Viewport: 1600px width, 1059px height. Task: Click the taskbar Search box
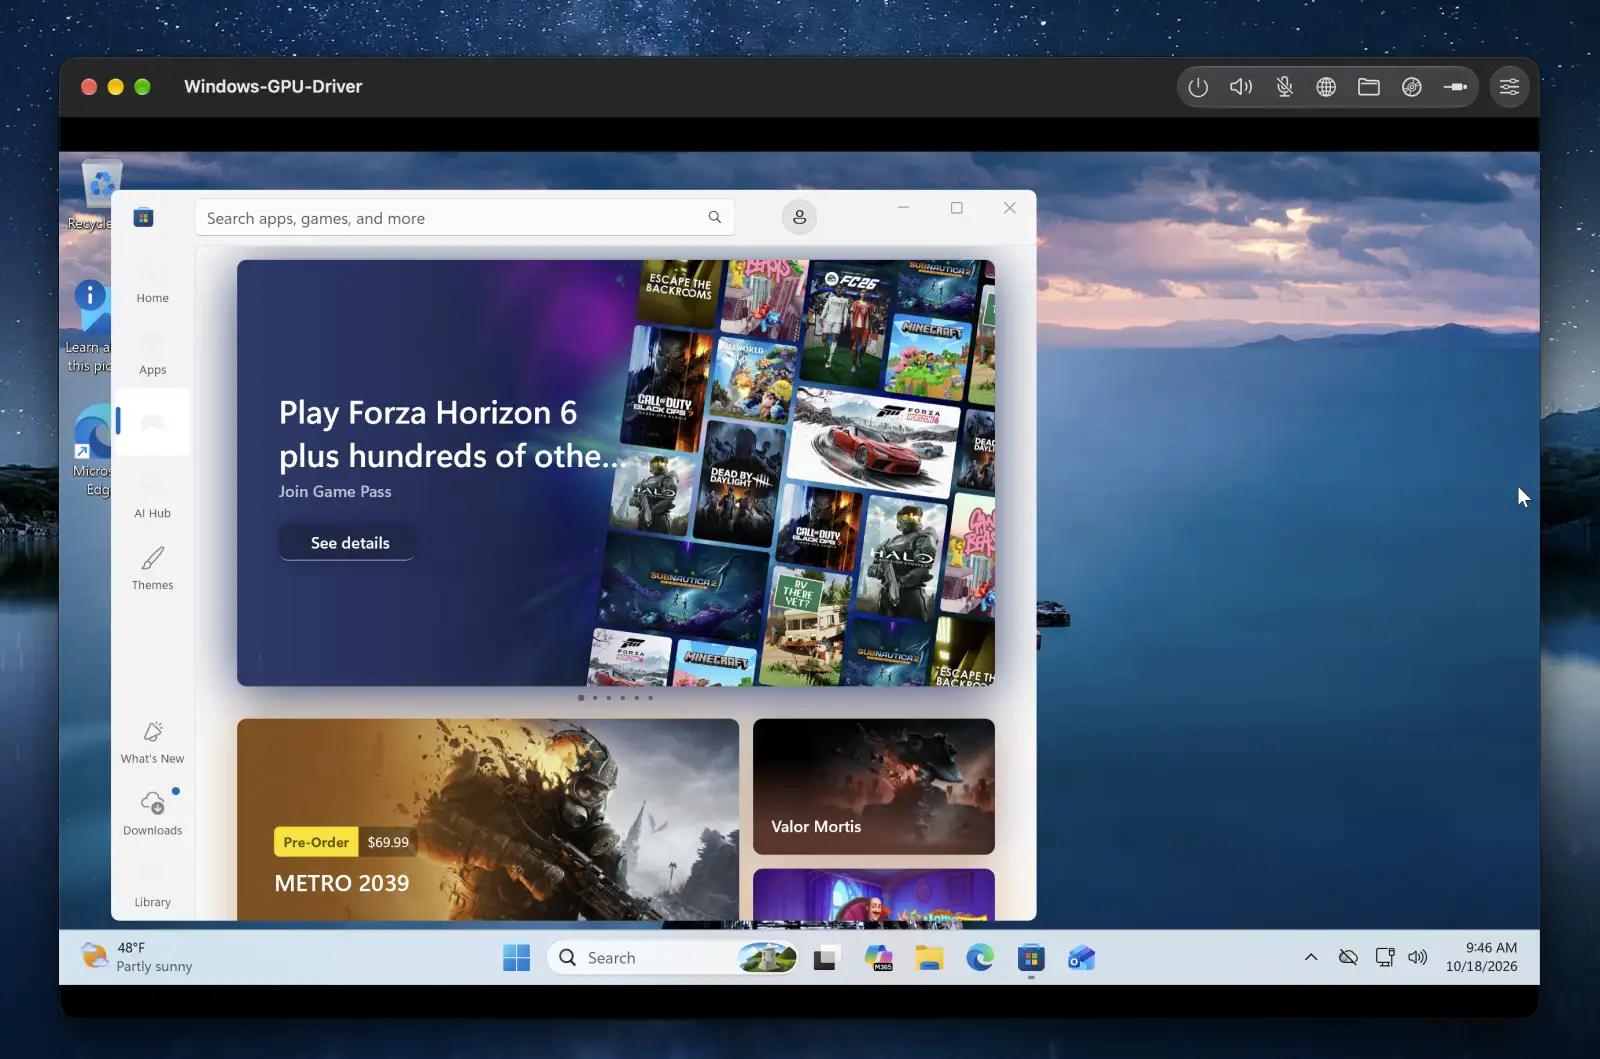pos(672,958)
